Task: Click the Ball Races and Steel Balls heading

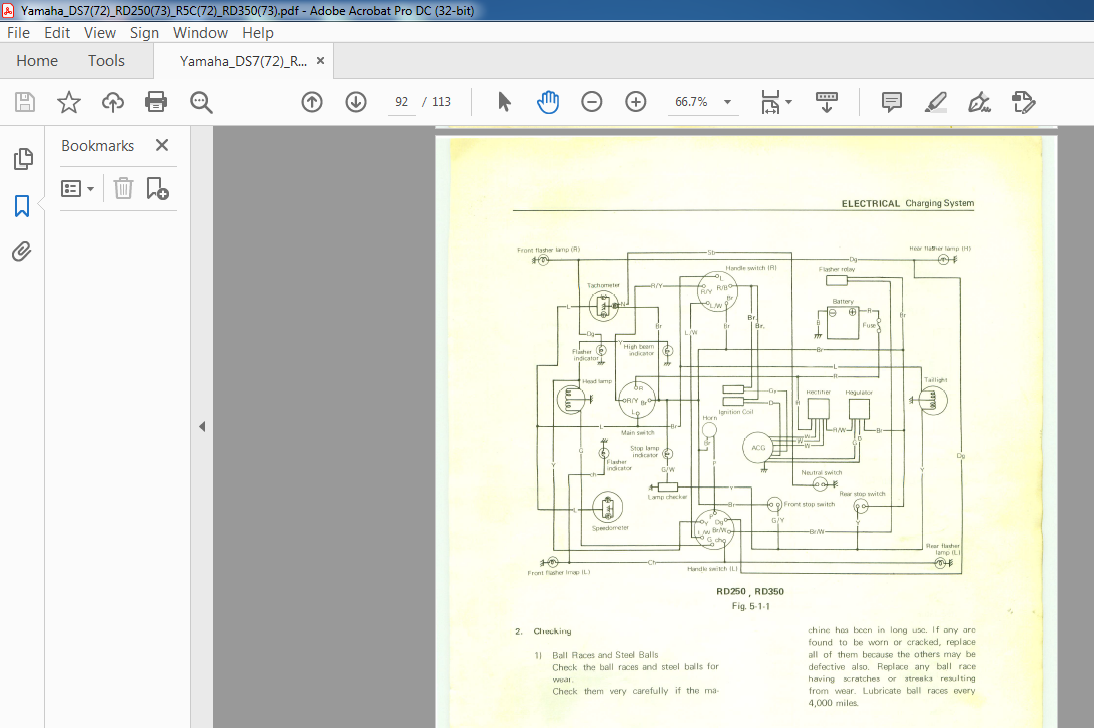Action: click(605, 655)
